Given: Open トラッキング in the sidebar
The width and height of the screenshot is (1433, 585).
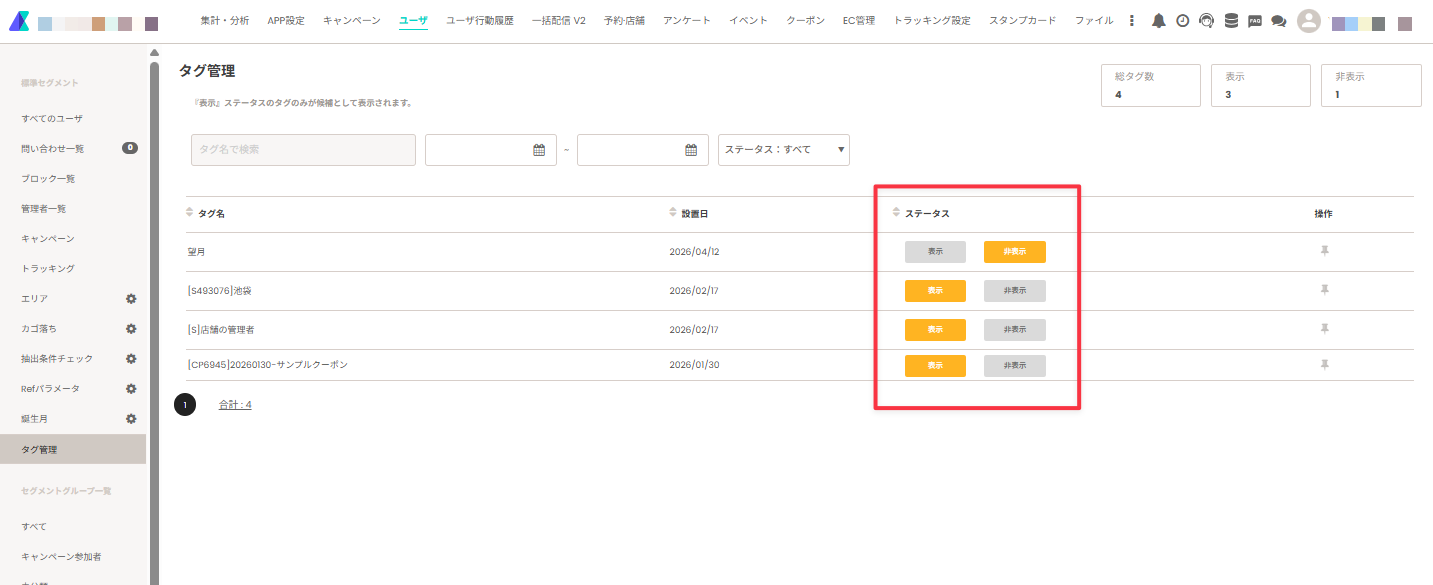Looking at the screenshot, I should tap(48, 269).
